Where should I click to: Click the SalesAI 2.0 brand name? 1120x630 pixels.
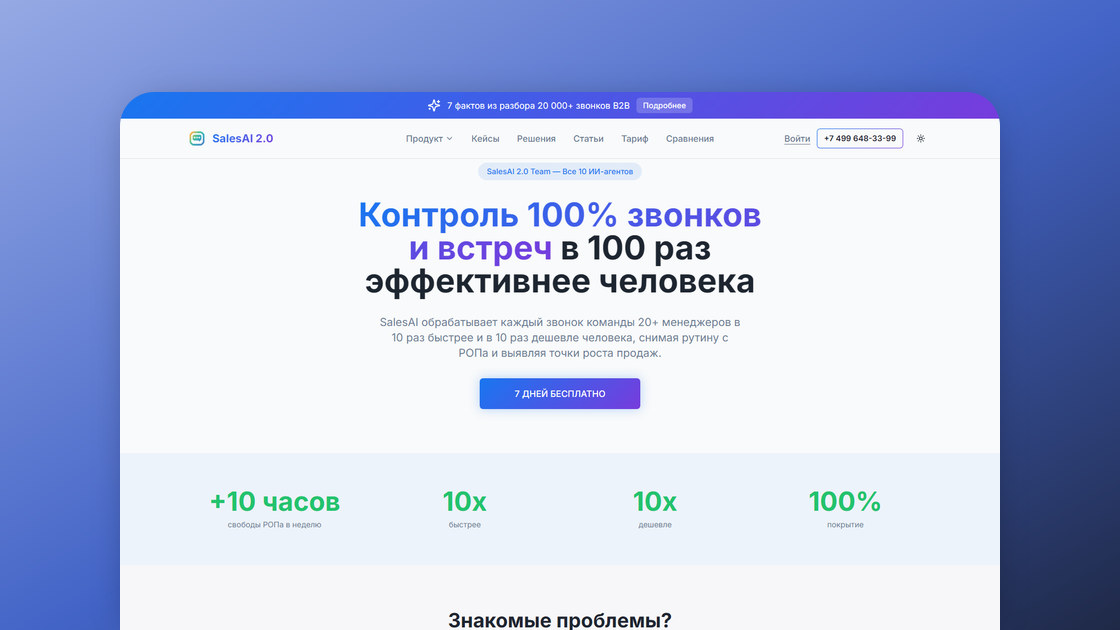click(x=242, y=139)
